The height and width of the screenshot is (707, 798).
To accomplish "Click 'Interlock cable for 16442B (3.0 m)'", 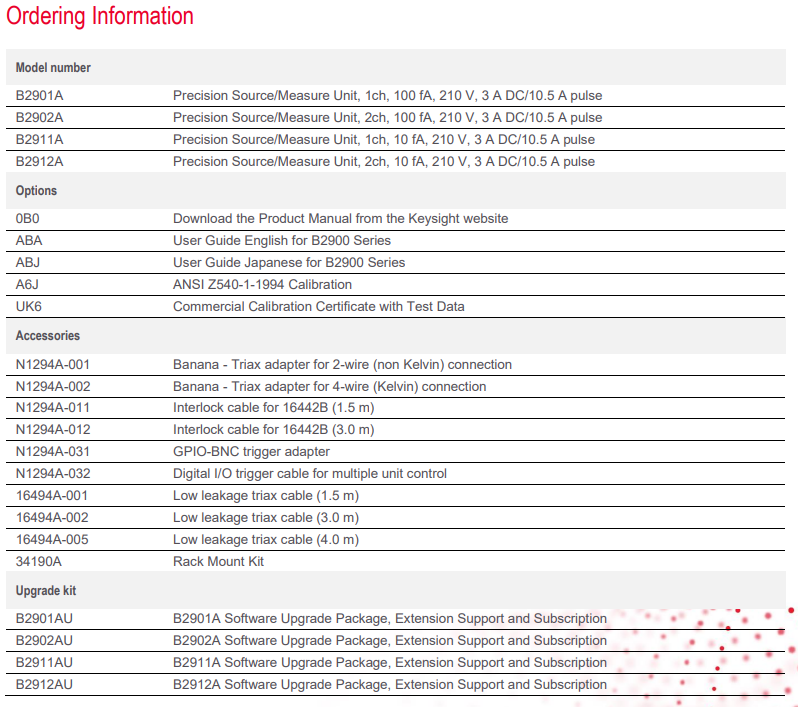I will coord(274,430).
